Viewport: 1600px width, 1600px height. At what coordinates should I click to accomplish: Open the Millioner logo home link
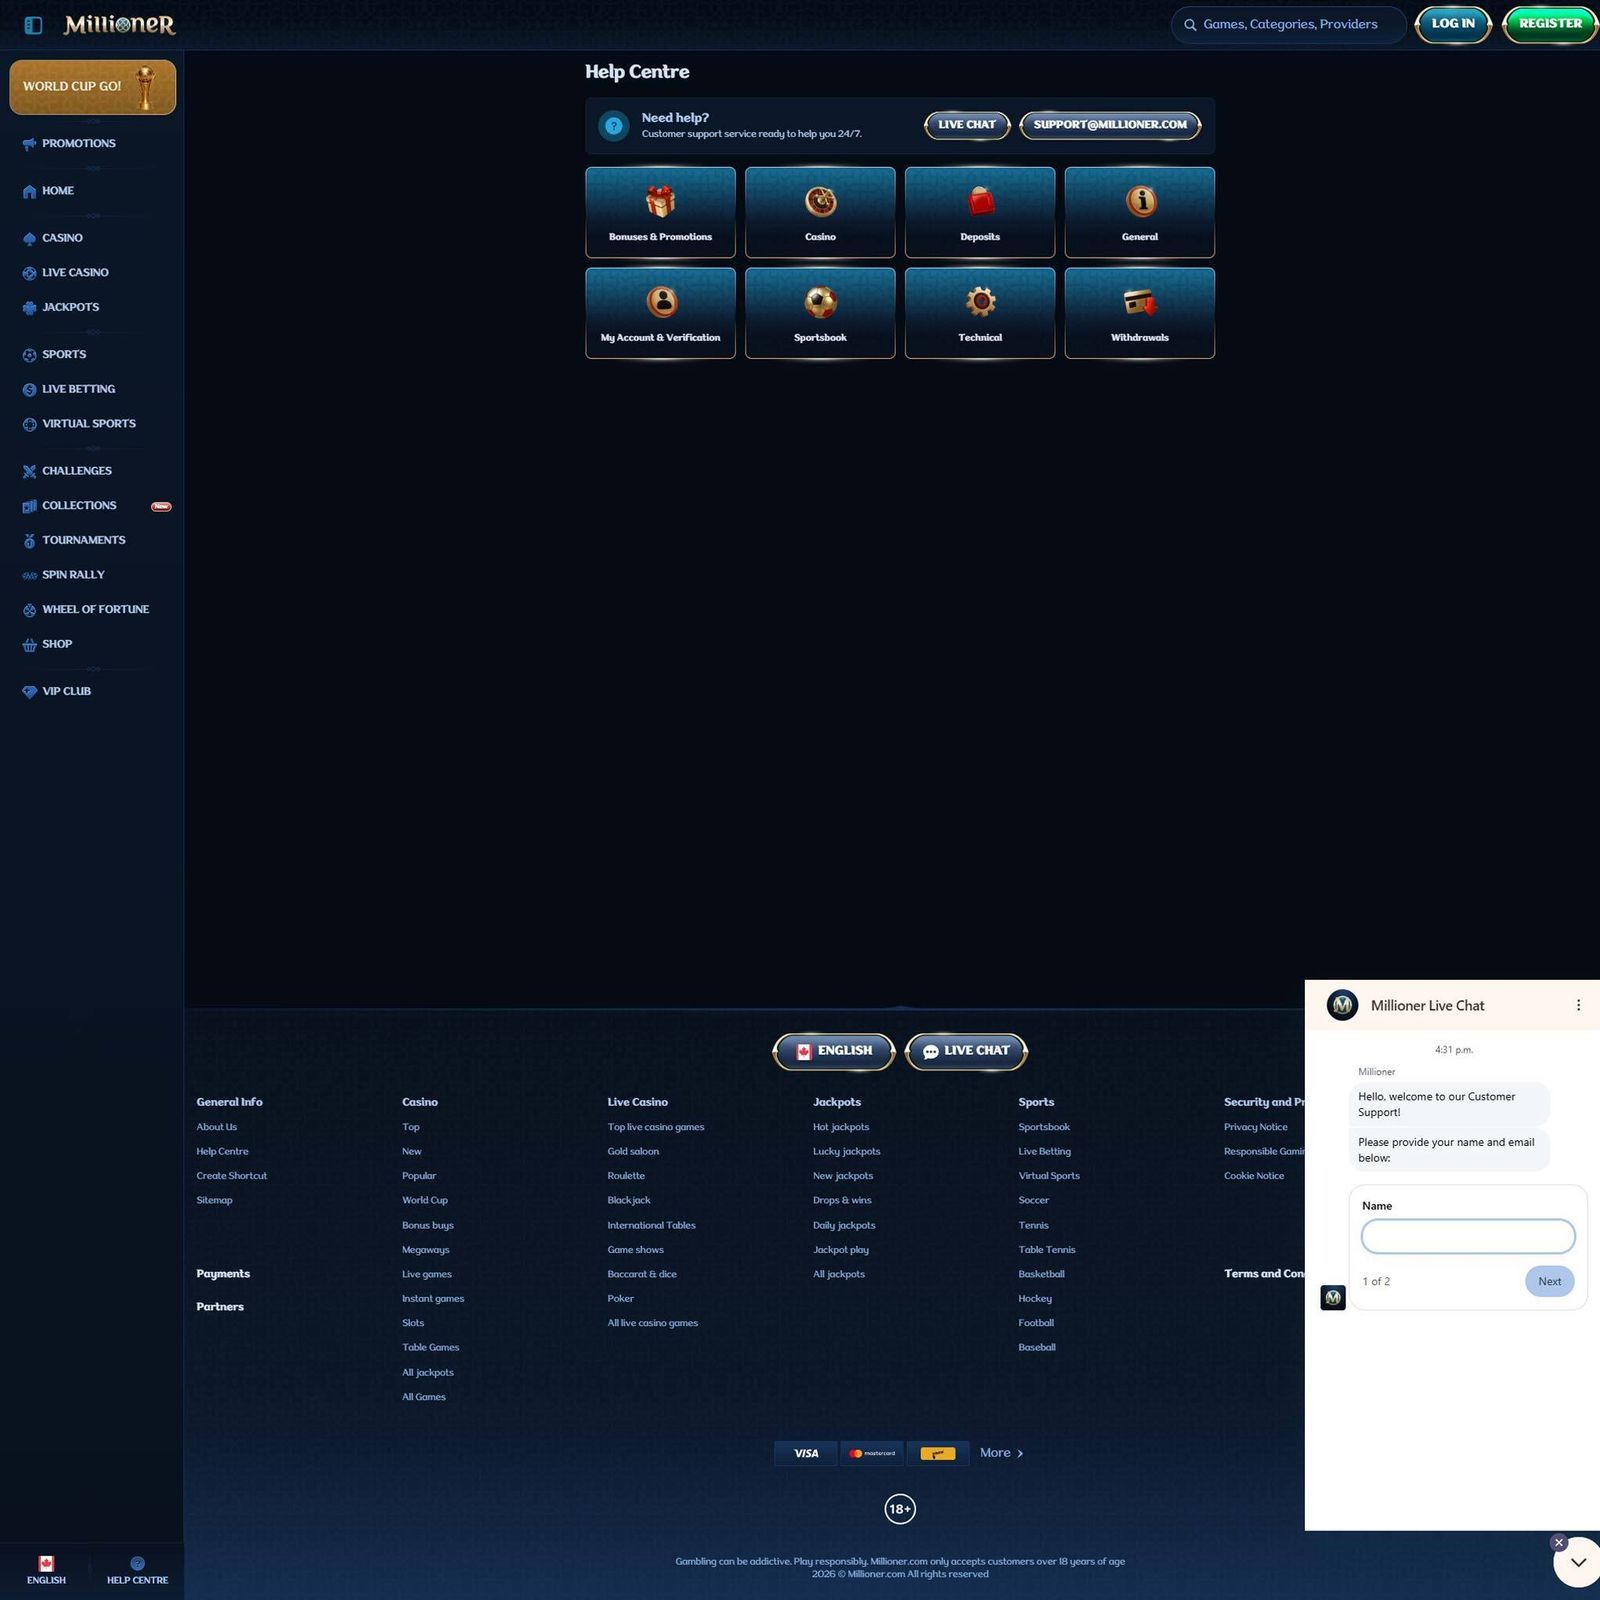pos(119,25)
